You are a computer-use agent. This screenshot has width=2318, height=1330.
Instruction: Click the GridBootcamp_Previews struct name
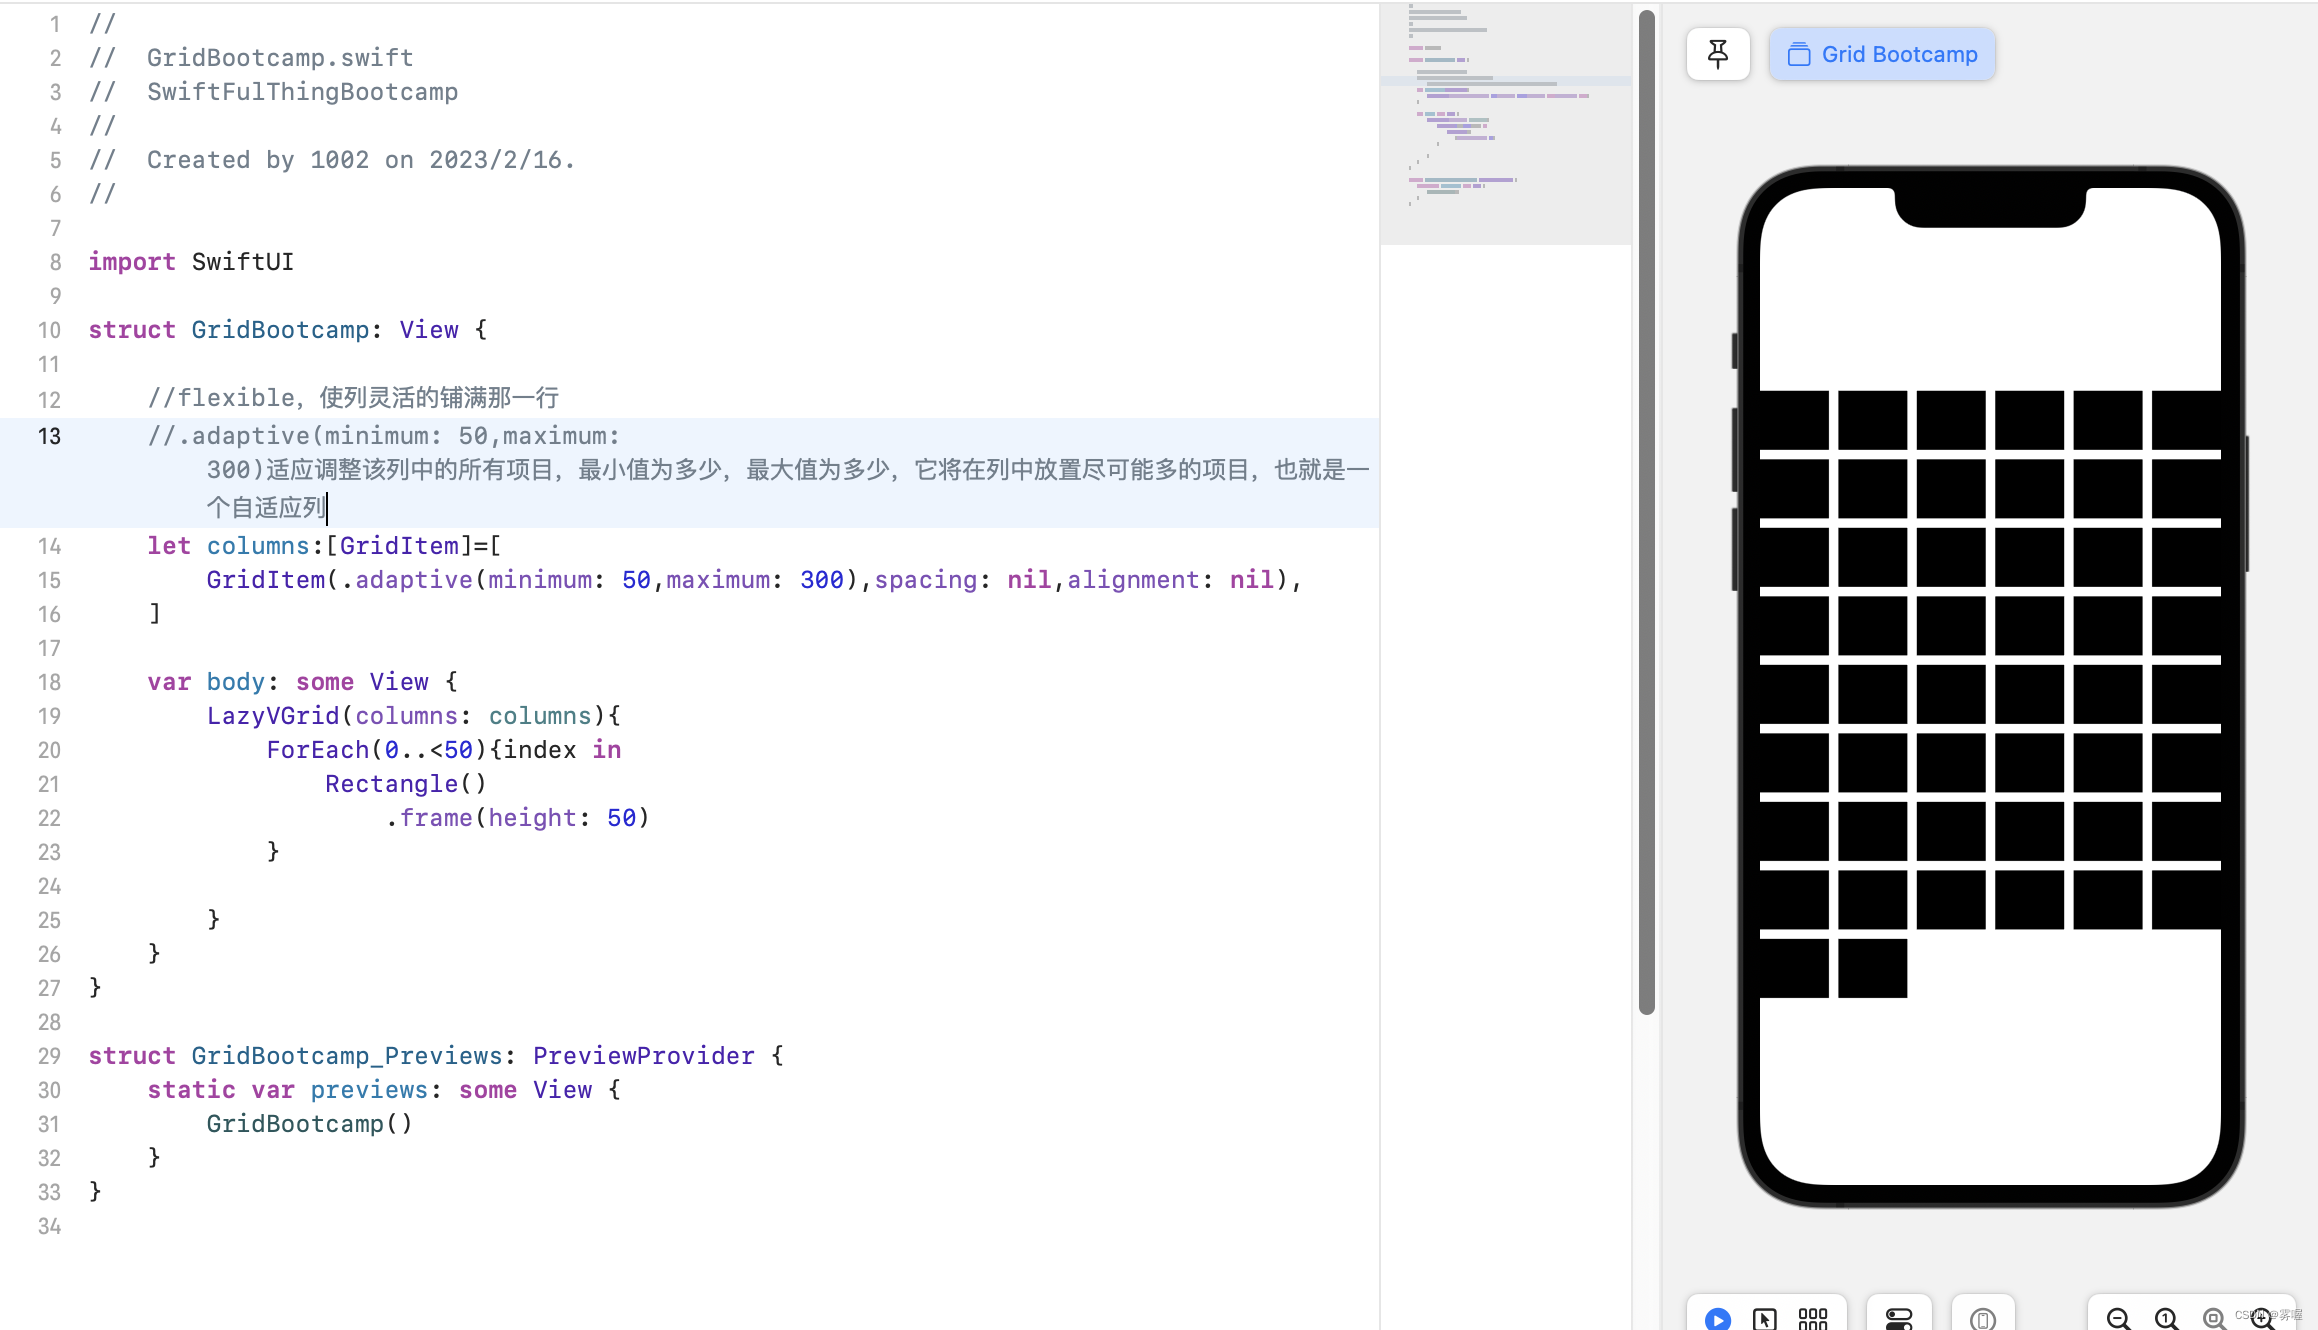coord(346,1056)
